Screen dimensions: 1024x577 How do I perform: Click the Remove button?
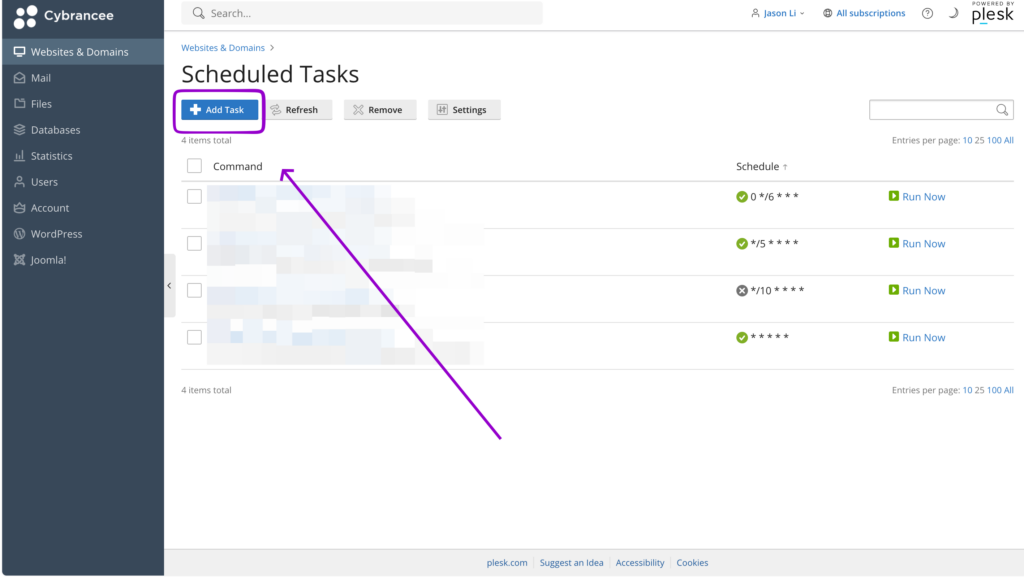[380, 110]
